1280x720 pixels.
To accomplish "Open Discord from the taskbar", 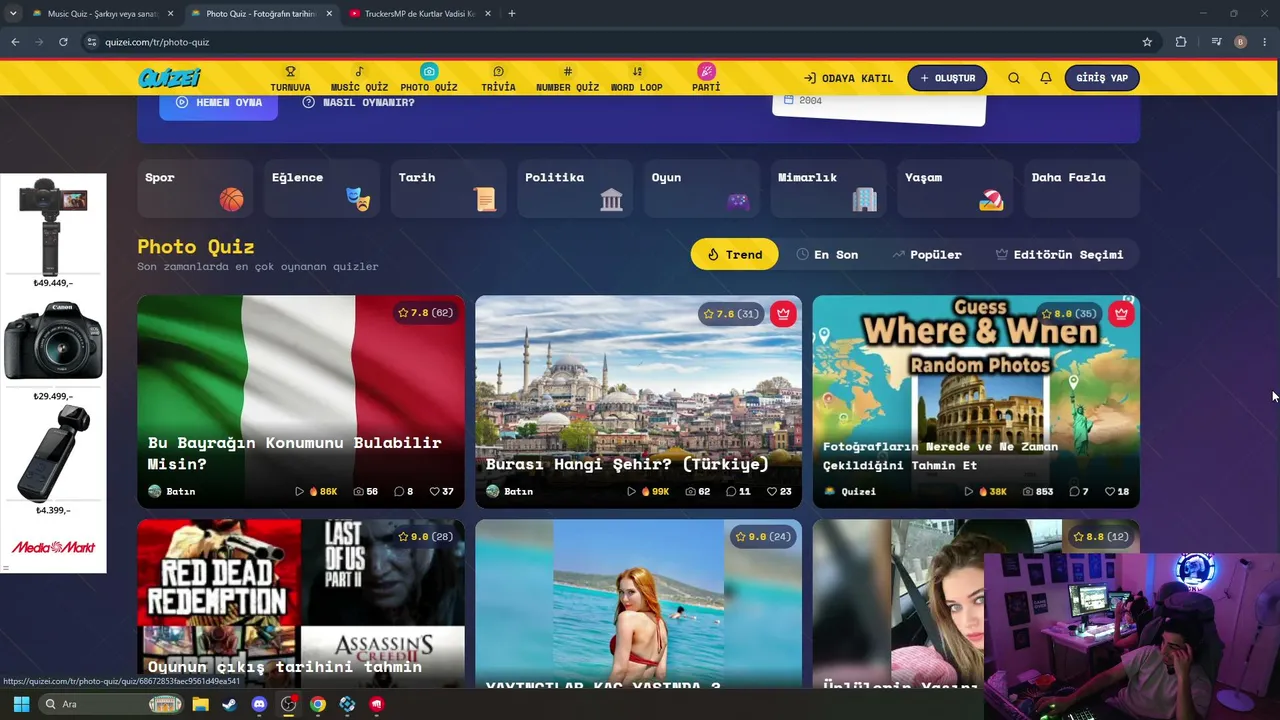I will coord(259,704).
